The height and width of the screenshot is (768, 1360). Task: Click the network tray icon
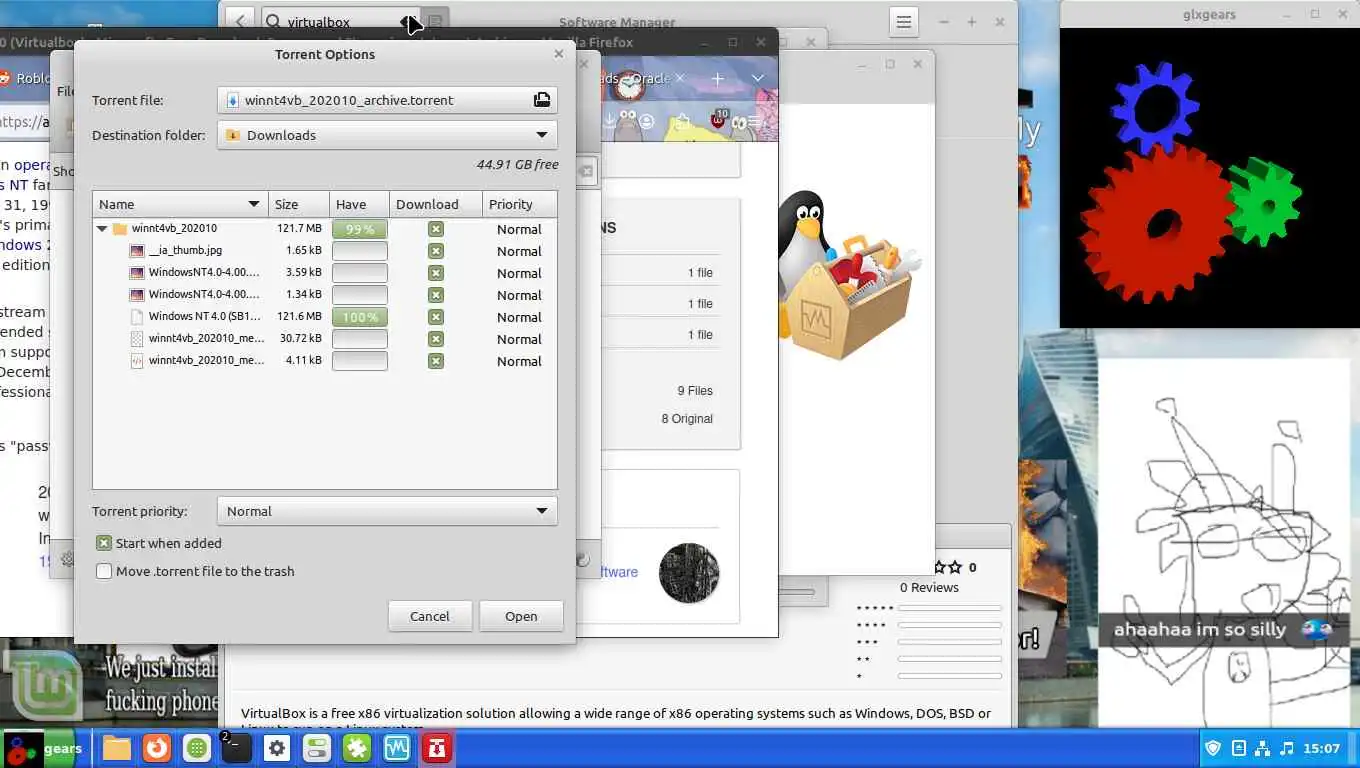click(x=1263, y=748)
